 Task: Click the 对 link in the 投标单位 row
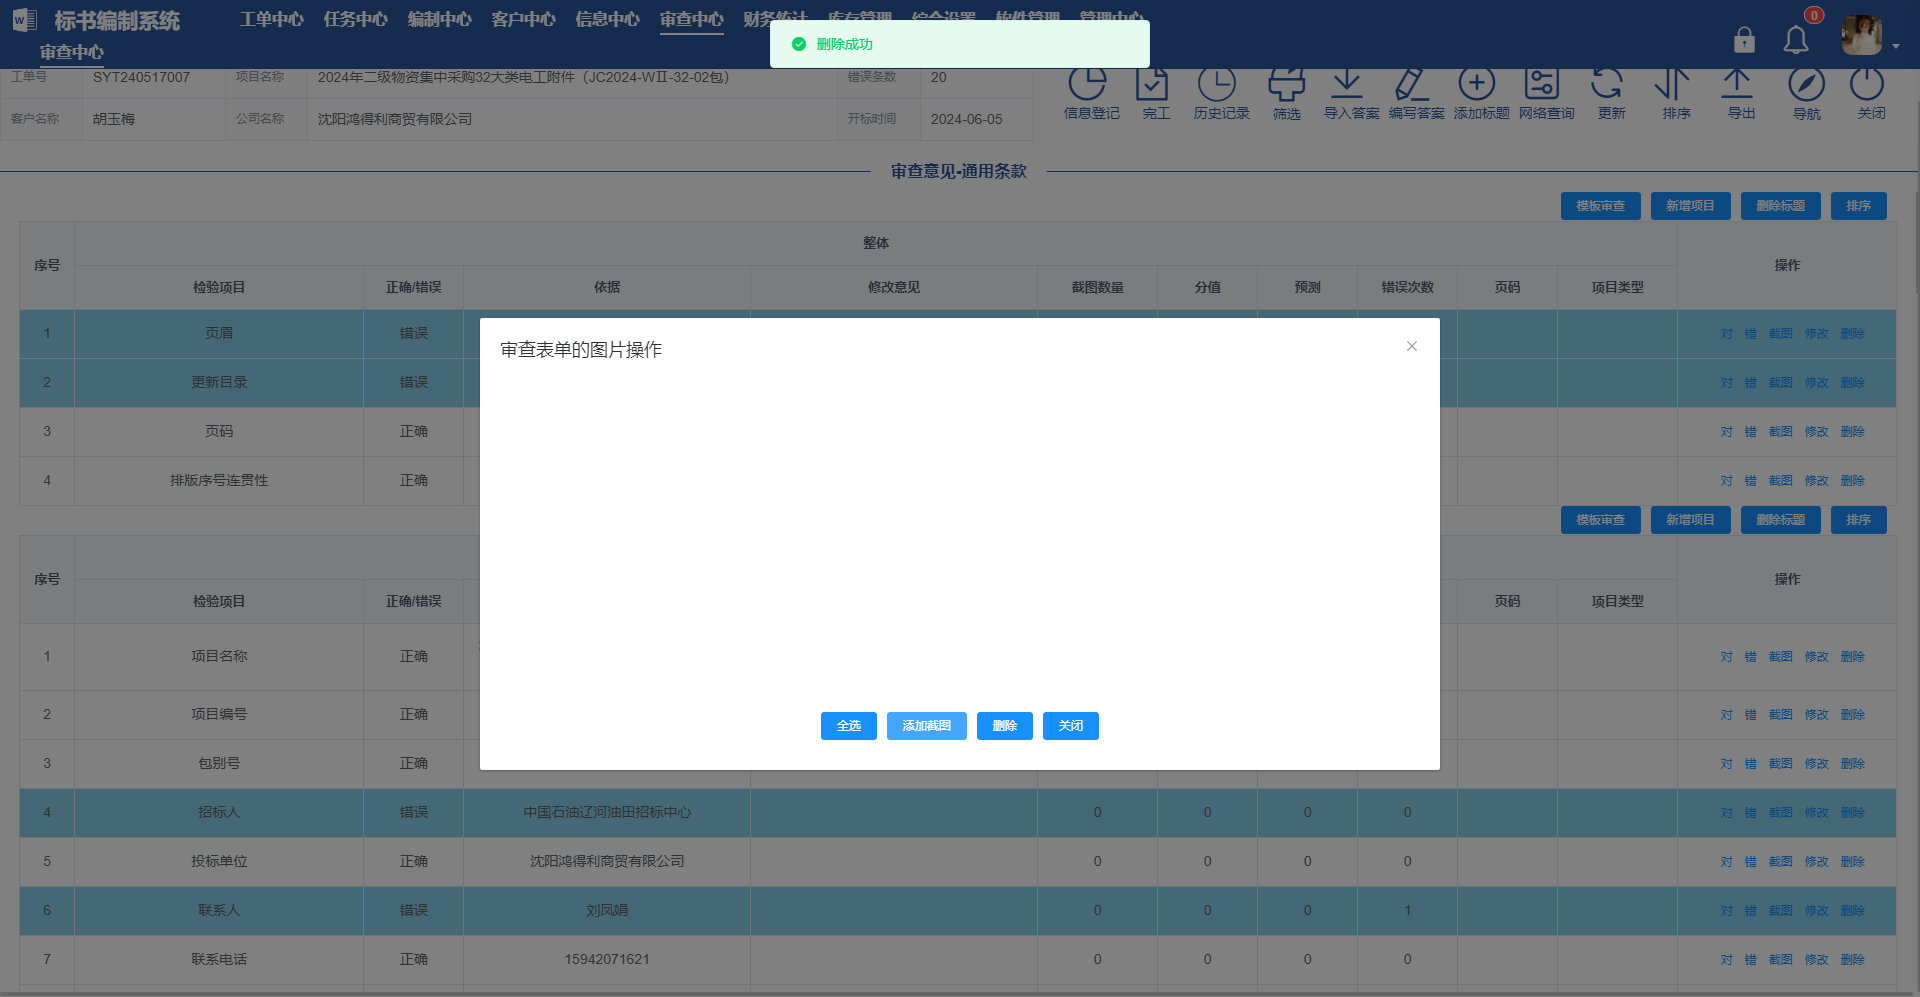coord(1727,862)
